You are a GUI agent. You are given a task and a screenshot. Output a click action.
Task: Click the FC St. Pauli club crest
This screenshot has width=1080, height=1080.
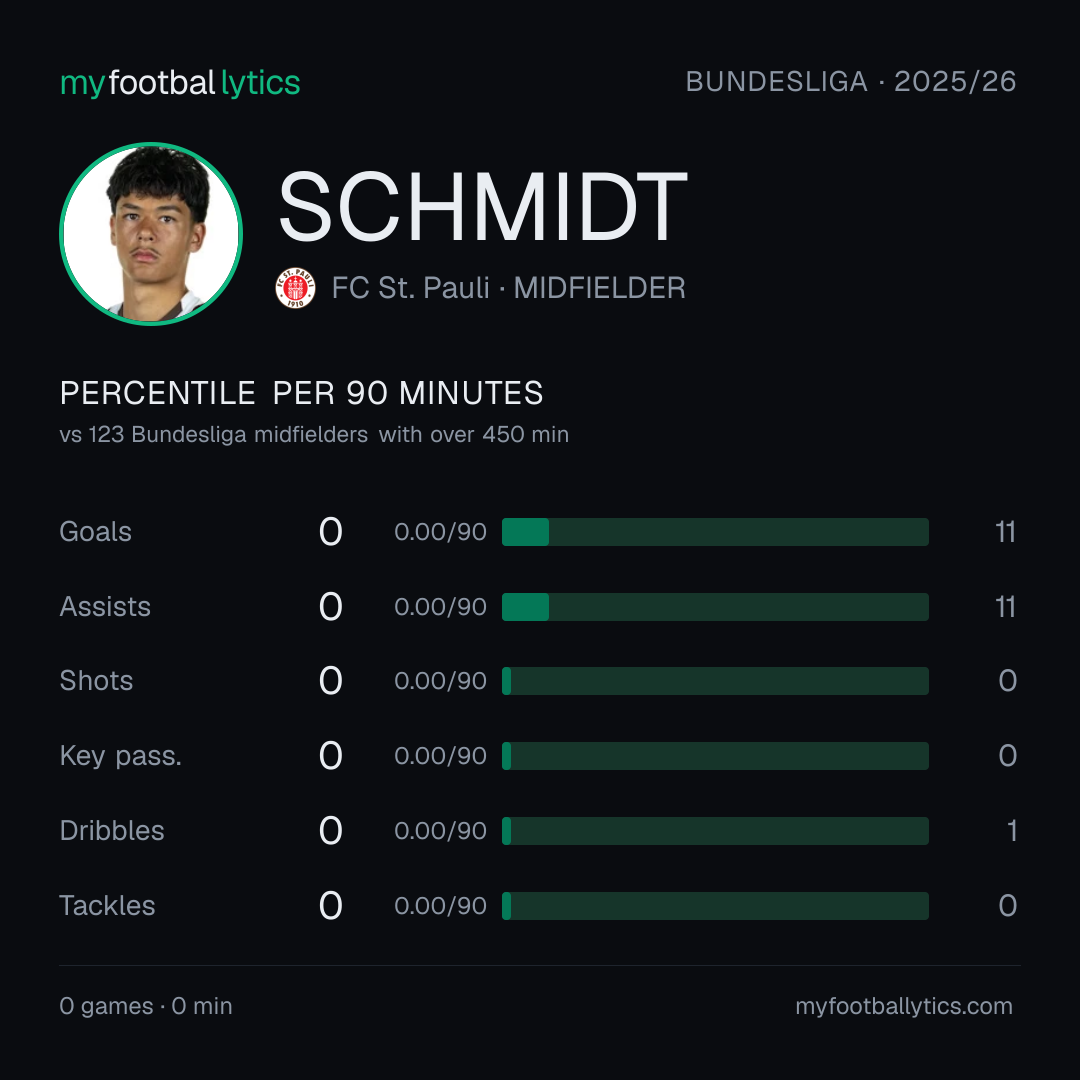tap(295, 288)
